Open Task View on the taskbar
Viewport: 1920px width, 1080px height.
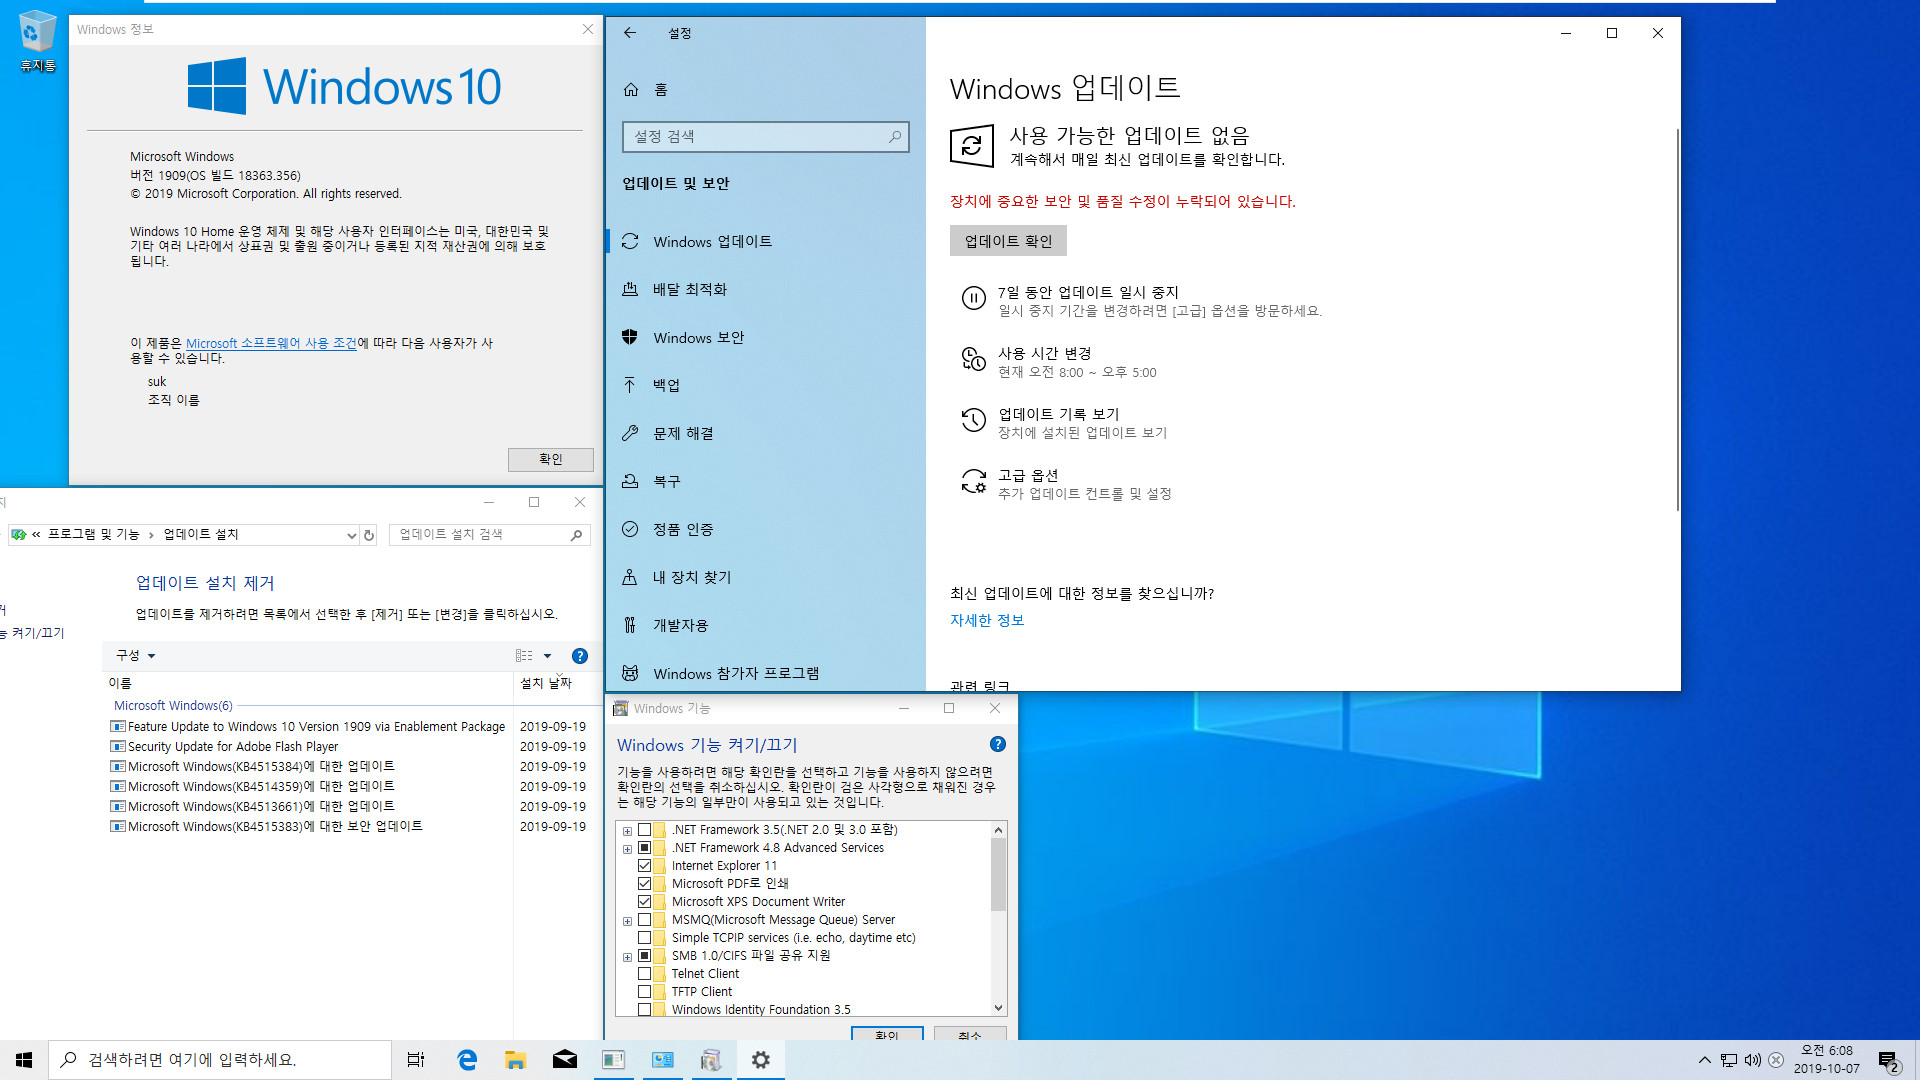click(x=415, y=1060)
